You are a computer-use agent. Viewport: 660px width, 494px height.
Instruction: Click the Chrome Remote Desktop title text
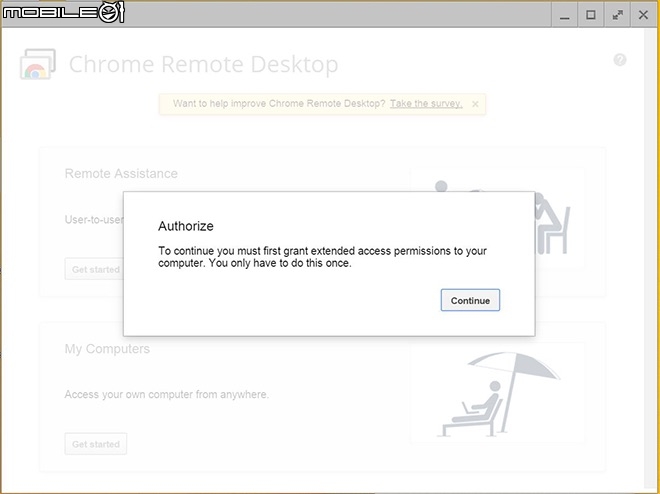203,64
